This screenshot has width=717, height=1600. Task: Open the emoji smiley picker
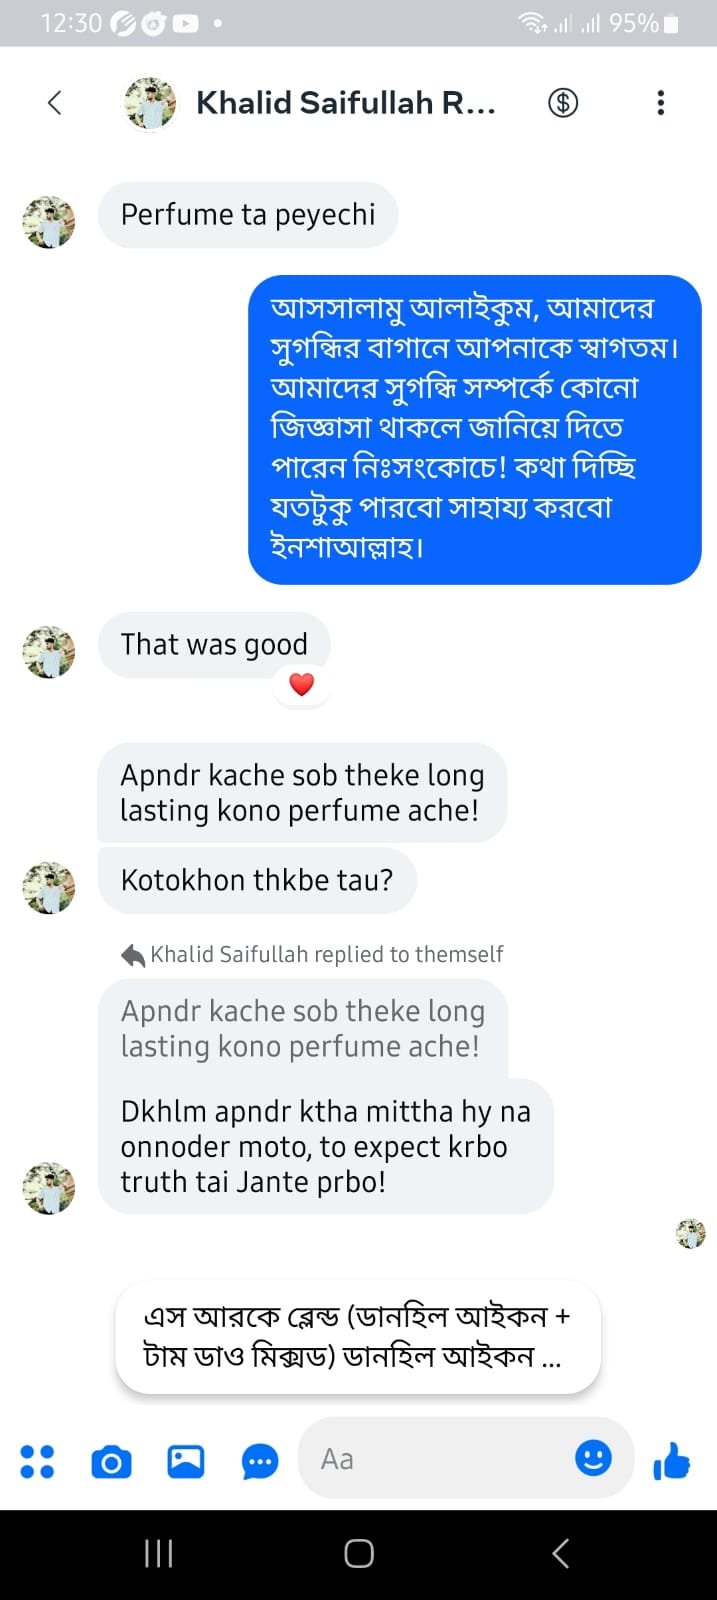pos(593,1458)
